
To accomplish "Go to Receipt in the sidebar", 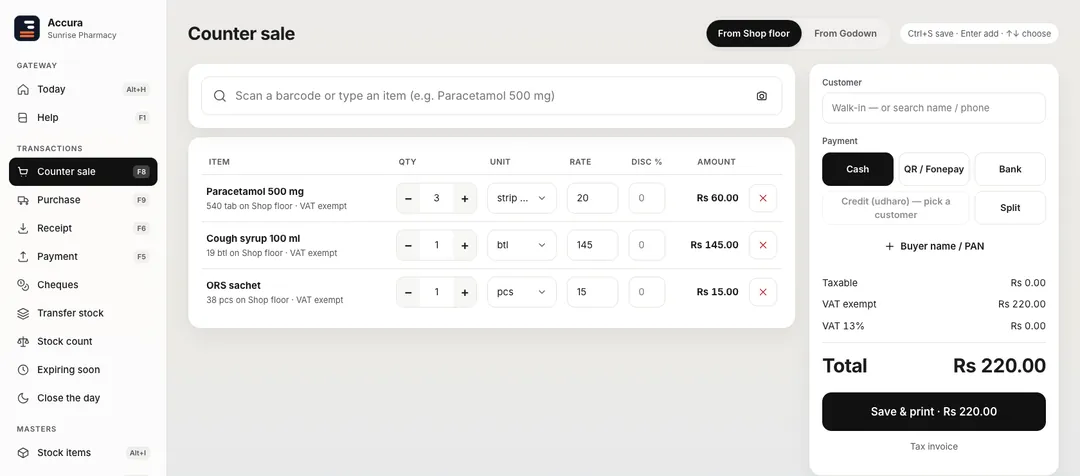I will (83, 228).
